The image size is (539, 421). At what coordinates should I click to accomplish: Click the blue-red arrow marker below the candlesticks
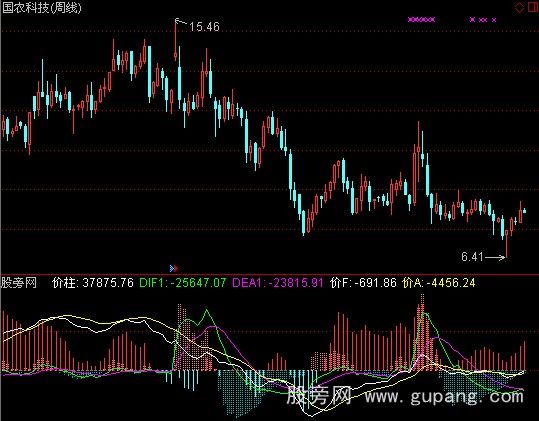point(174,268)
